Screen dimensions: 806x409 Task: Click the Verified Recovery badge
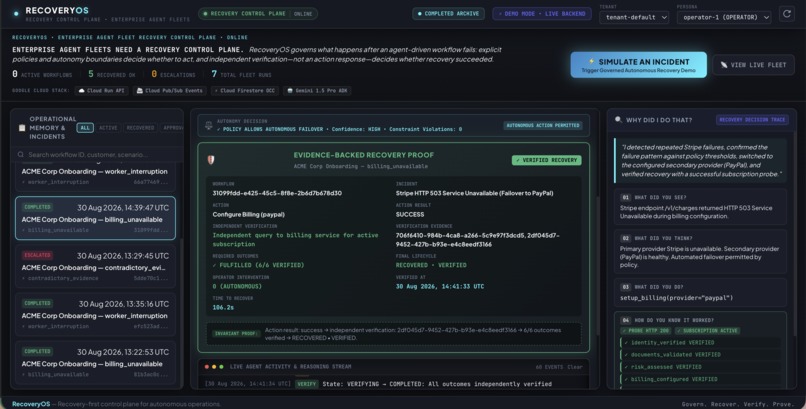click(x=546, y=160)
